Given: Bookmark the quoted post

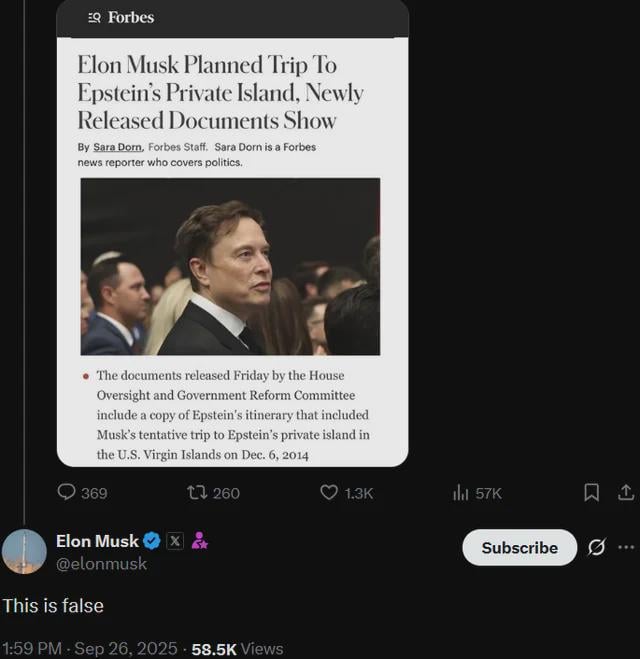Looking at the screenshot, I should click(x=592, y=493).
